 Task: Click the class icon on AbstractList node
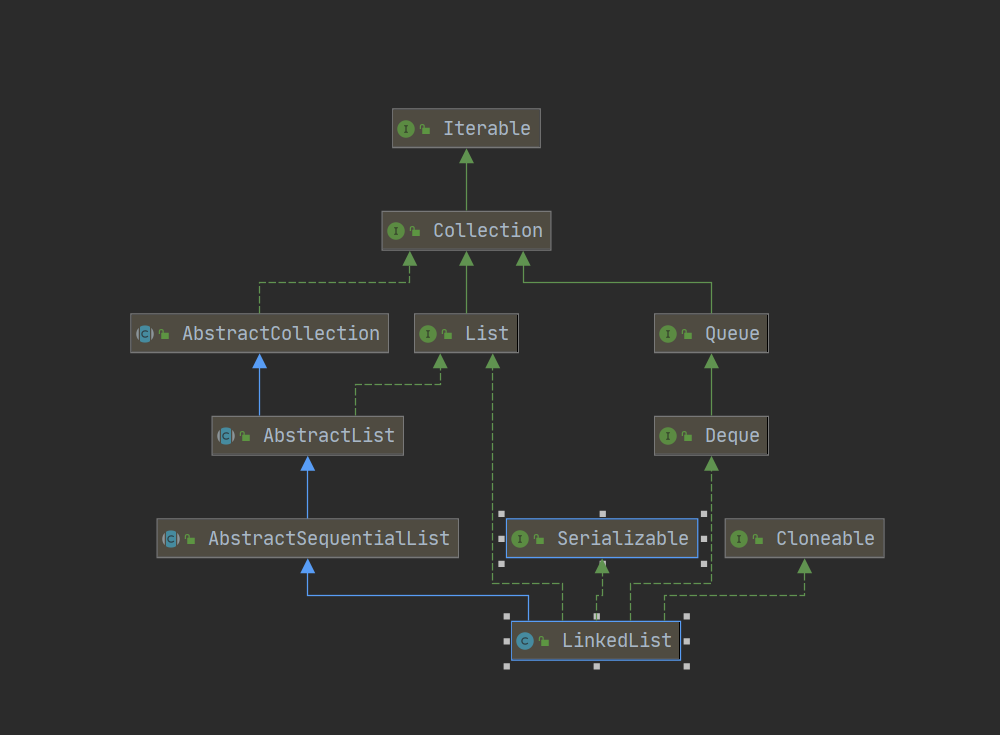[x=226, y=436]
